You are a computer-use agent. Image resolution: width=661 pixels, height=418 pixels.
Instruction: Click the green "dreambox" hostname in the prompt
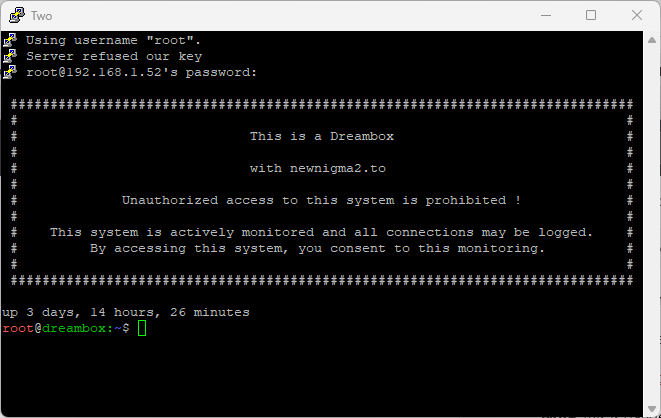(74, 328)
